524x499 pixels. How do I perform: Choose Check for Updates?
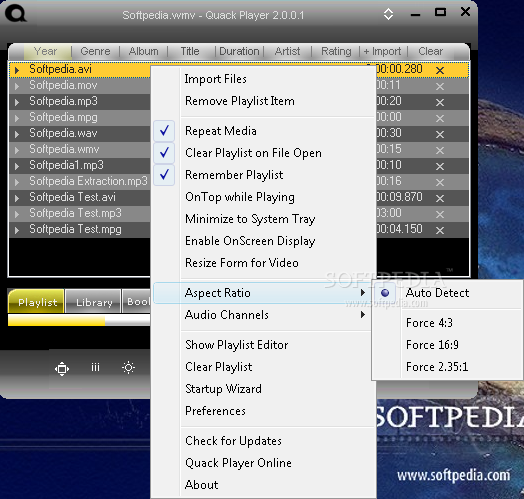tap(264, 441)
